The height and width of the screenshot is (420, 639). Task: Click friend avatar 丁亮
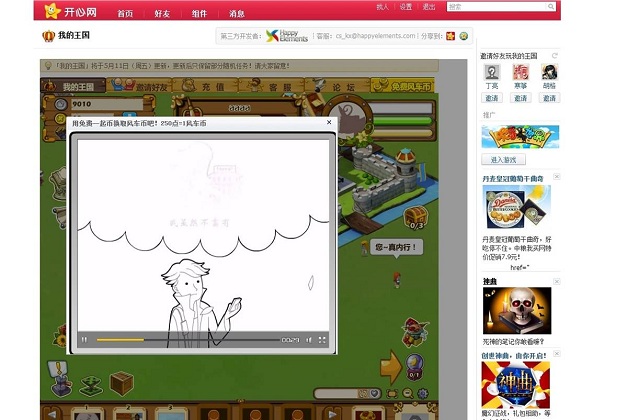coord(492,72)
